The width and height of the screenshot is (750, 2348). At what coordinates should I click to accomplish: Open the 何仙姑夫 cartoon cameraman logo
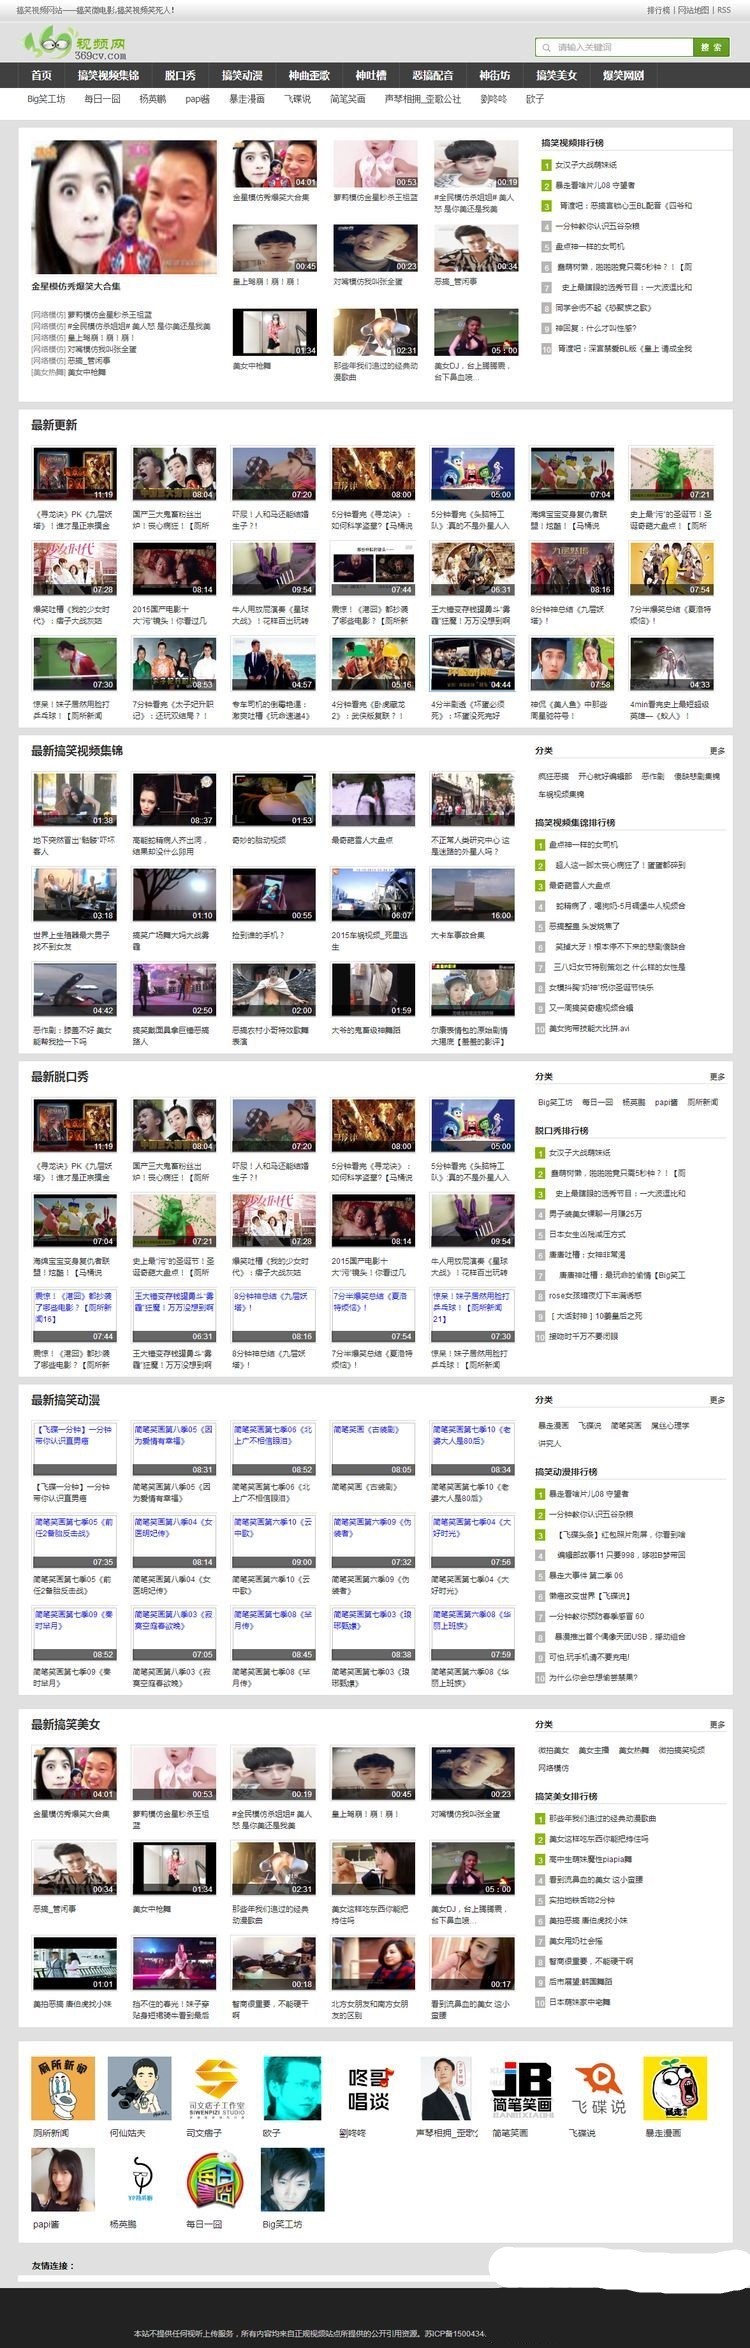click(x=140, y=2090)
